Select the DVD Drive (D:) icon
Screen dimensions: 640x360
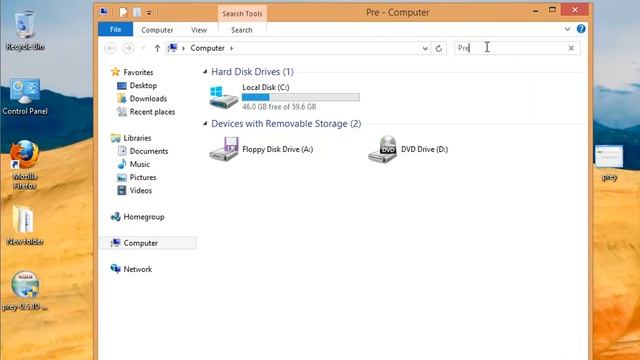click(x=382, y=149)
